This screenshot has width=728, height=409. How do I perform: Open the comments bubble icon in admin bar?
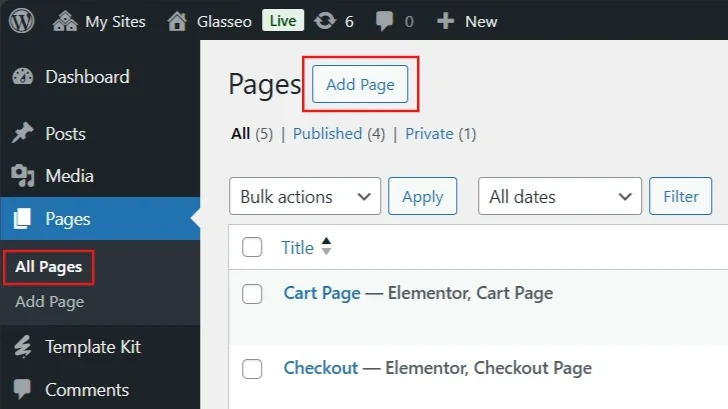point(383,21)
